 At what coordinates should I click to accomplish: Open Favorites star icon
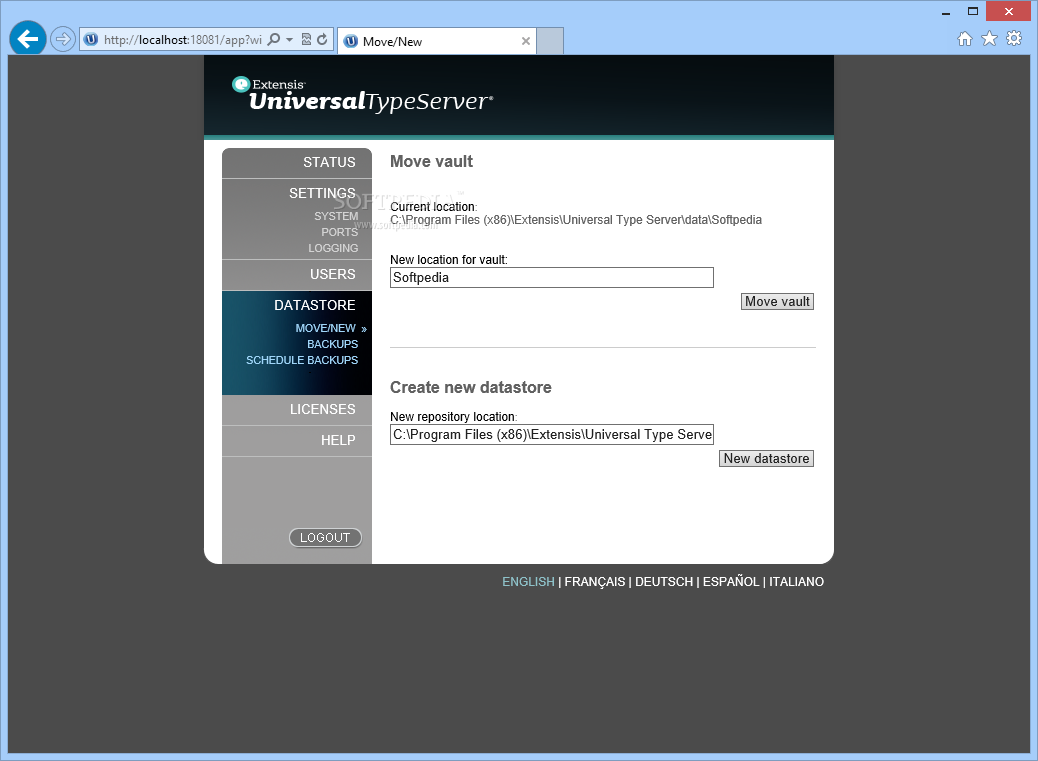(x=989, y=39)
